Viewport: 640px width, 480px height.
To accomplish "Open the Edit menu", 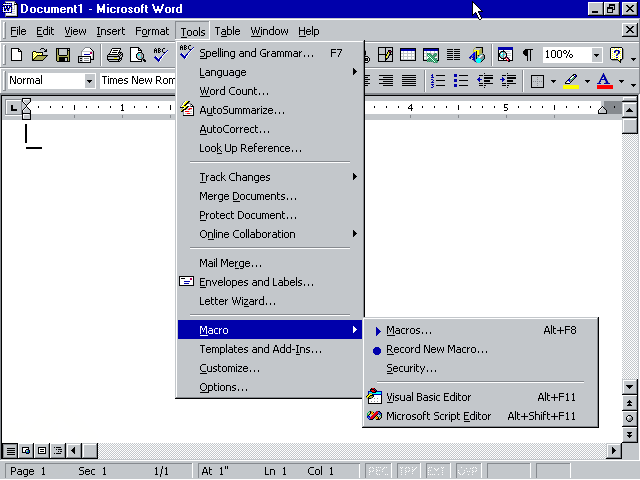I will pos(45,31).
